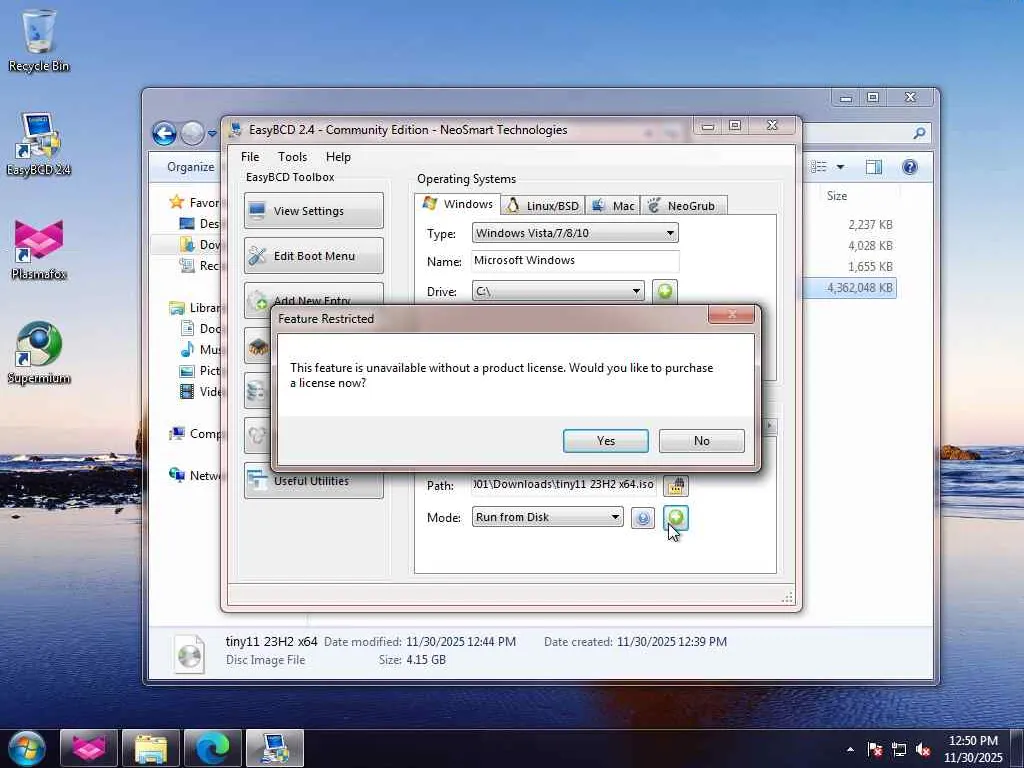
Task: Close the Feature Restricted dialog
Action: [x=731, y=315]
